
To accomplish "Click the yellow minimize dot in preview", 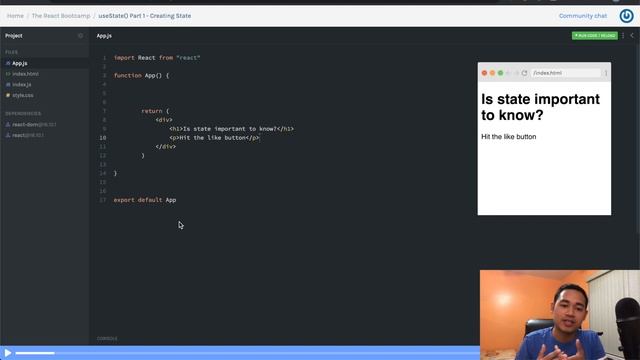I will (492, 73).
